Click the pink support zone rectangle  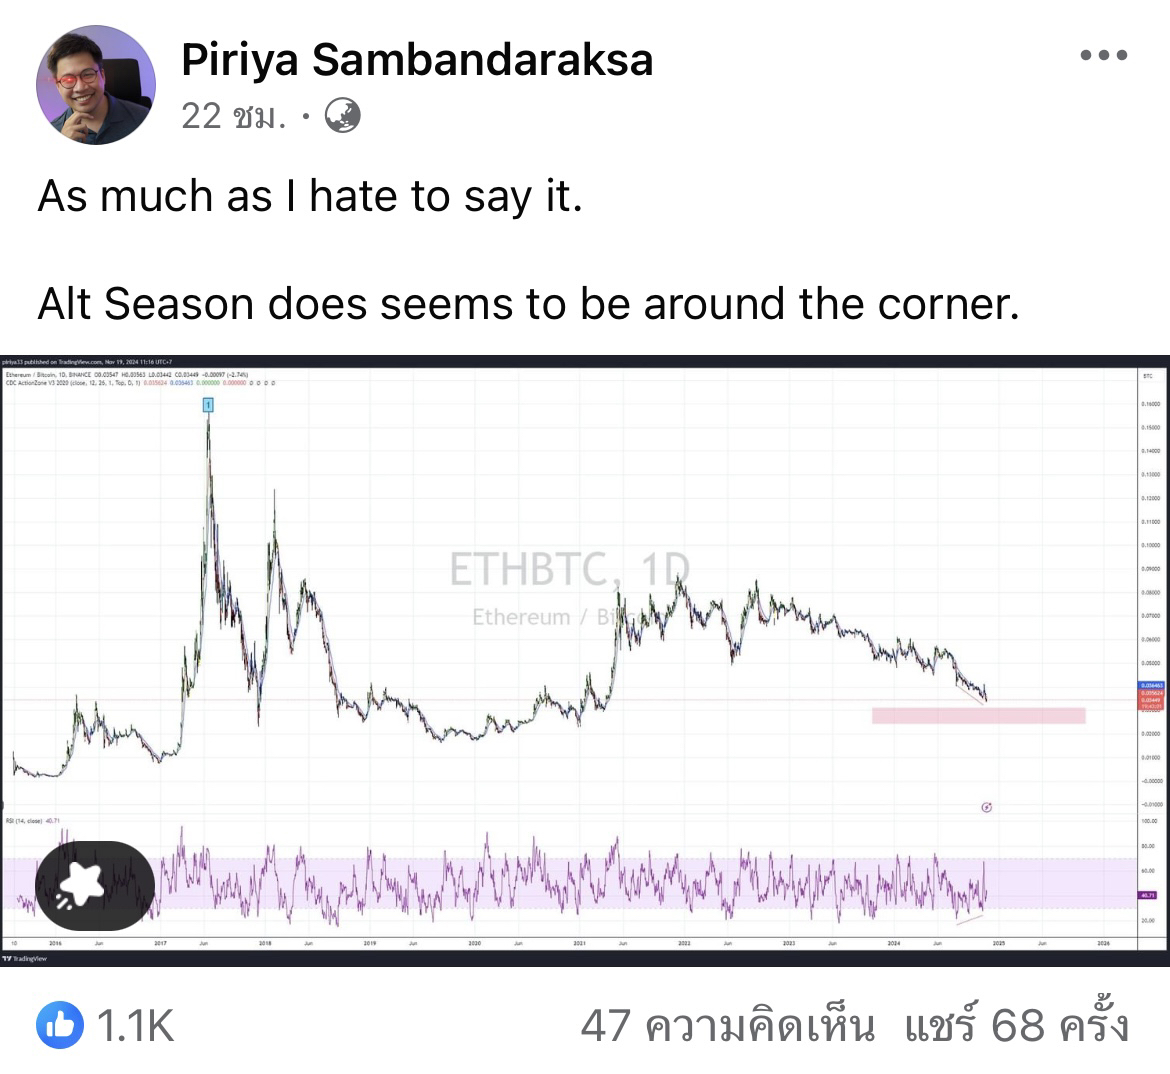977,715
